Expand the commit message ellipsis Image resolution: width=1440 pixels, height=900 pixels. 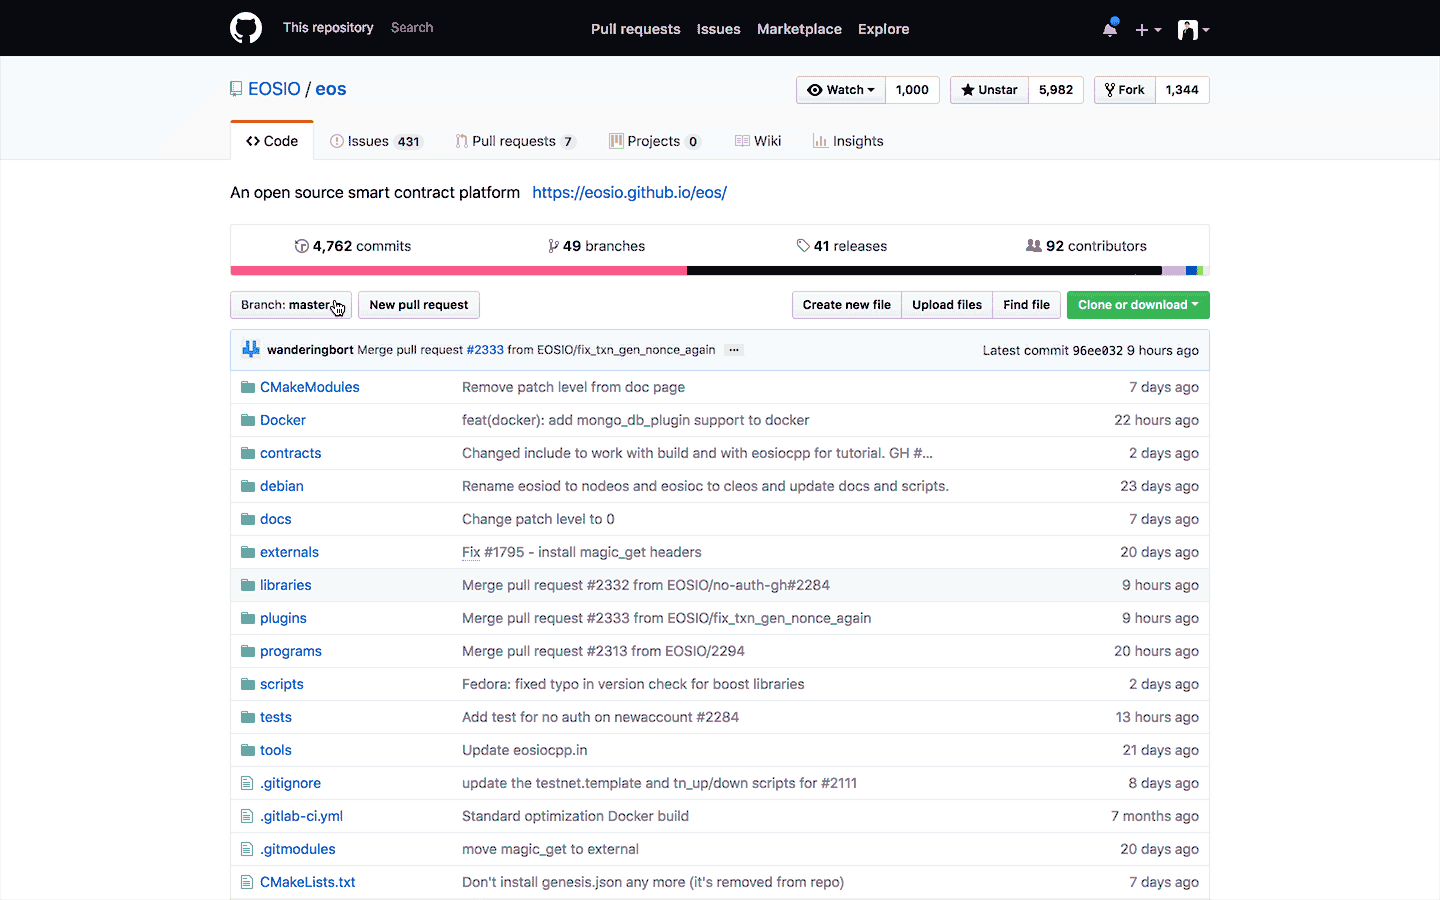click(x=734, y=350)
